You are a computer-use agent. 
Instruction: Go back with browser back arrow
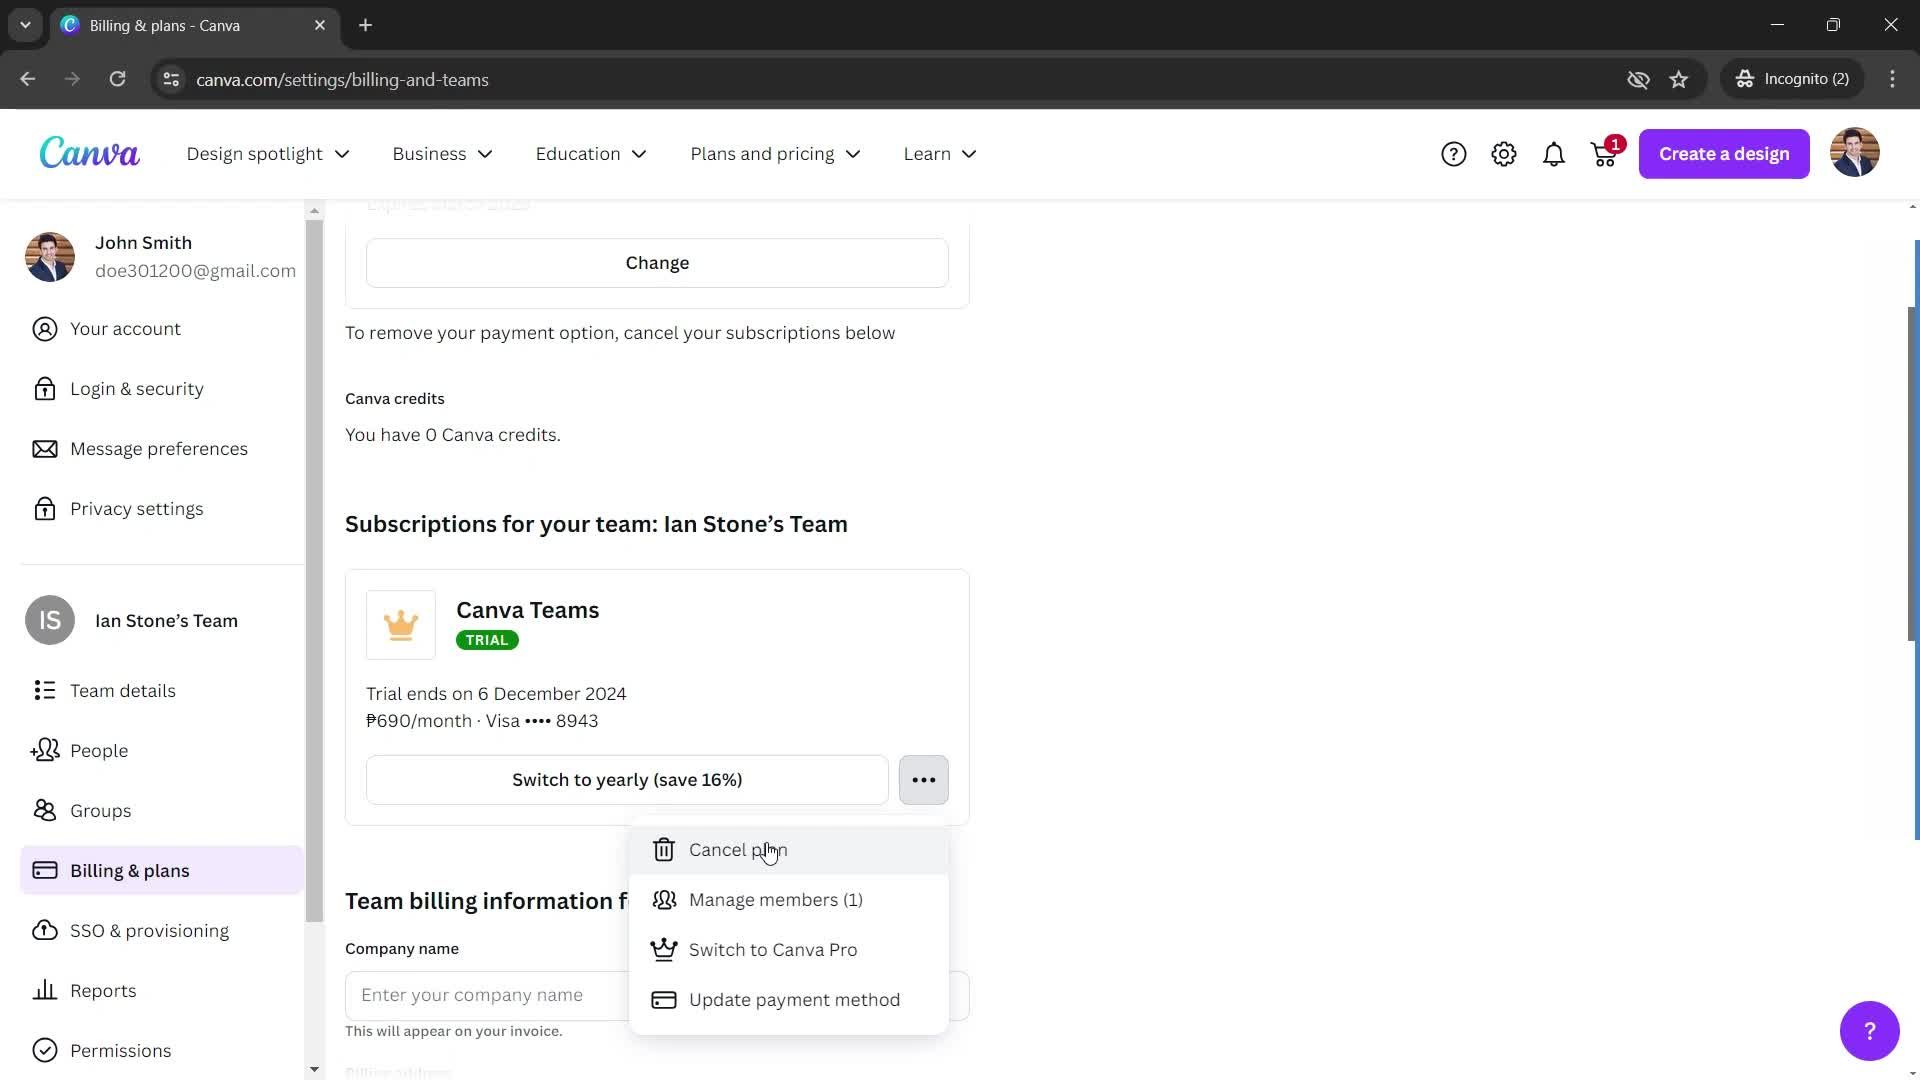tap(27, 79)
